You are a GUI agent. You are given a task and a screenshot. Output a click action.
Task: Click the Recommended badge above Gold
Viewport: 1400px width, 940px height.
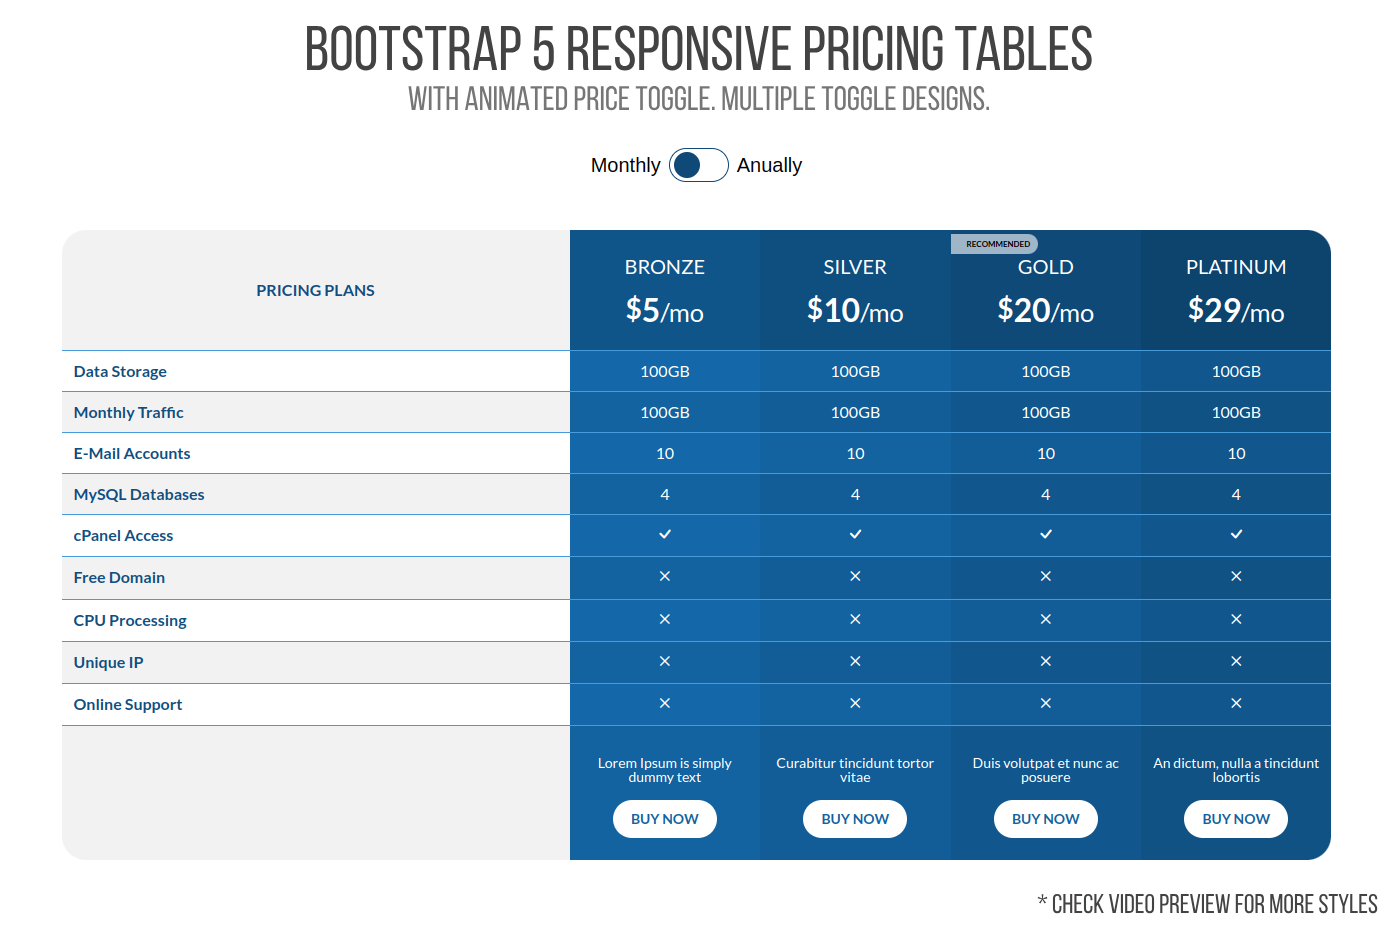pos(997,244)
